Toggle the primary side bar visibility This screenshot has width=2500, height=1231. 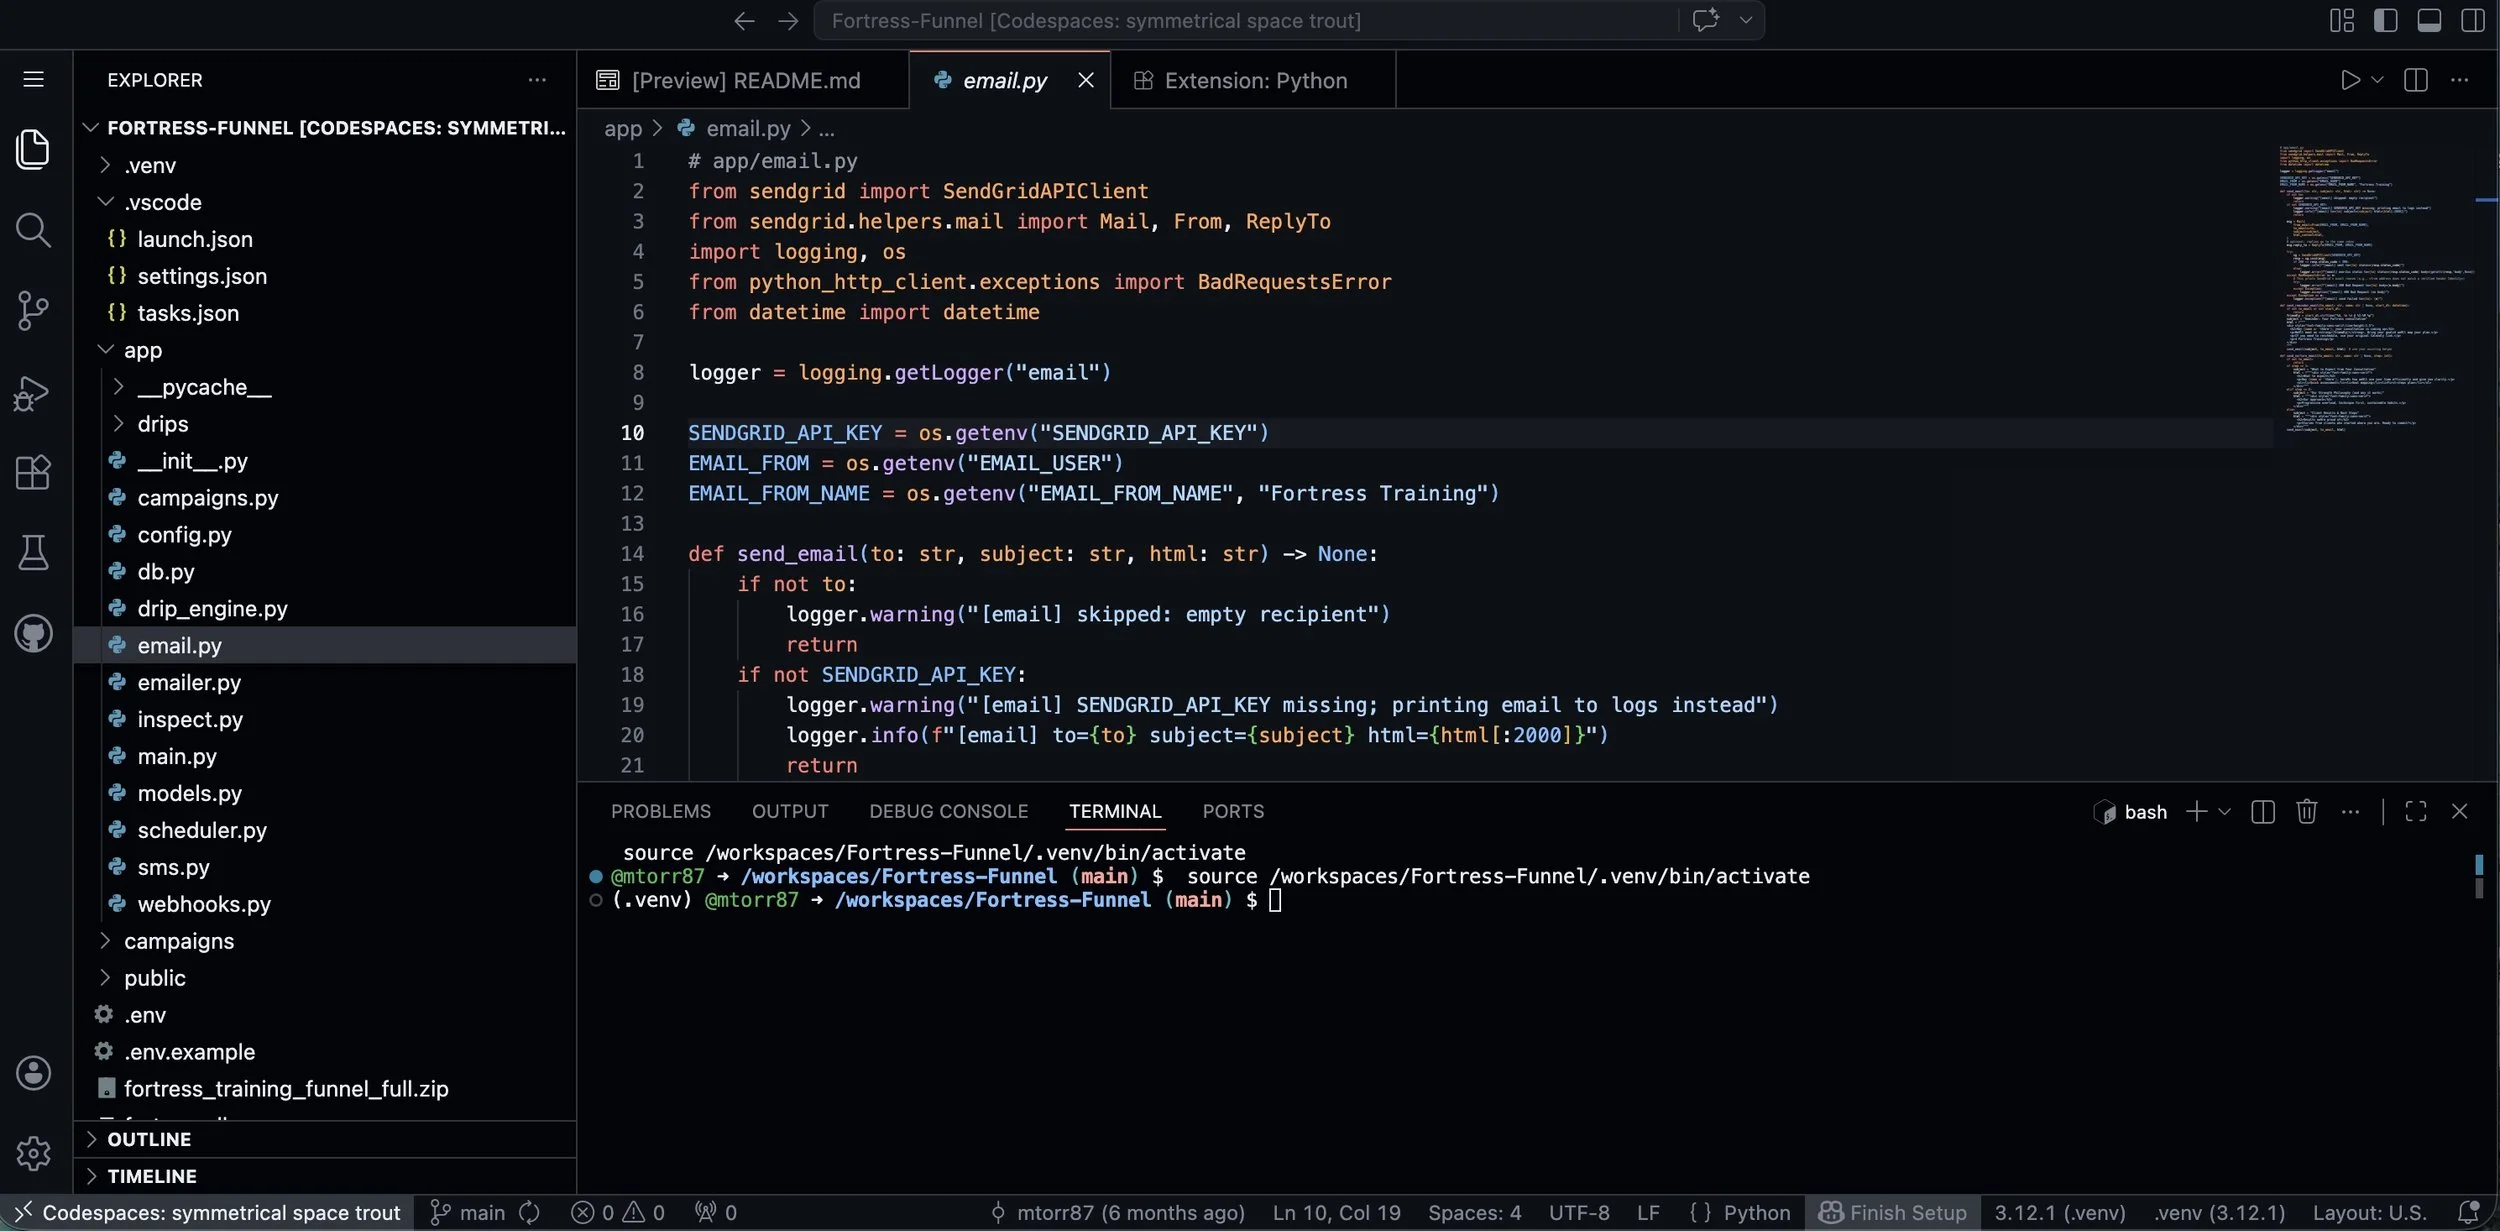click(2386, 19)
